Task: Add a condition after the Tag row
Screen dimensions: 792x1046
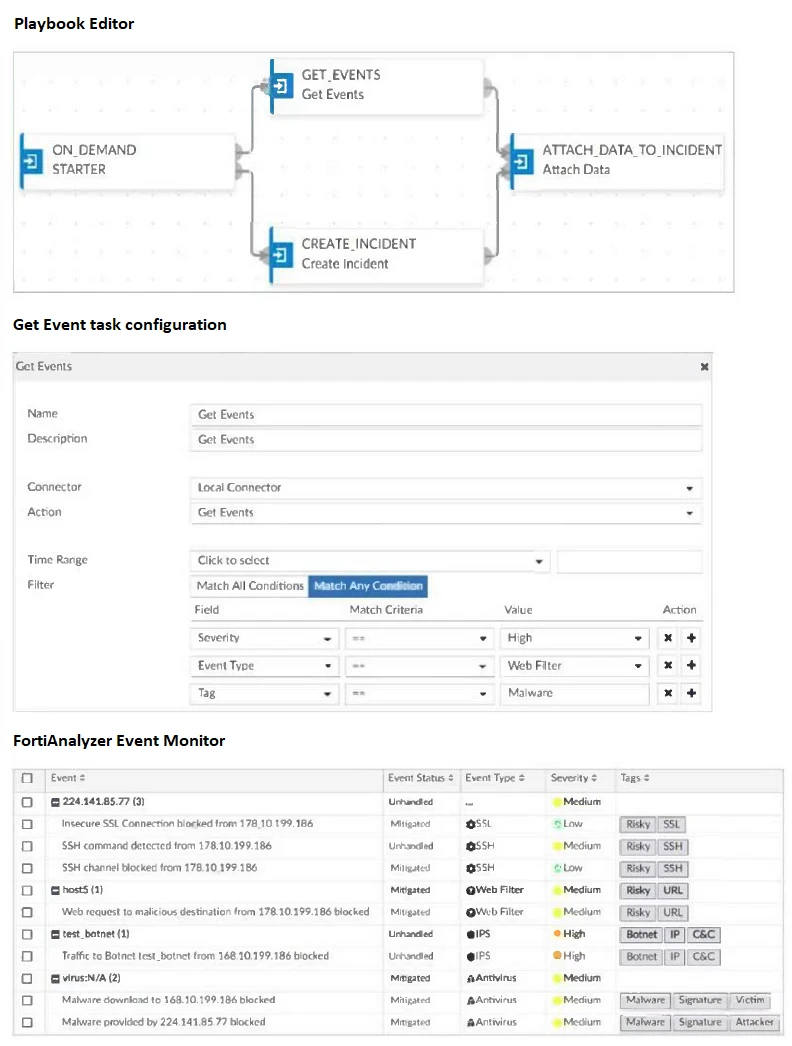Action: [691, 693]
